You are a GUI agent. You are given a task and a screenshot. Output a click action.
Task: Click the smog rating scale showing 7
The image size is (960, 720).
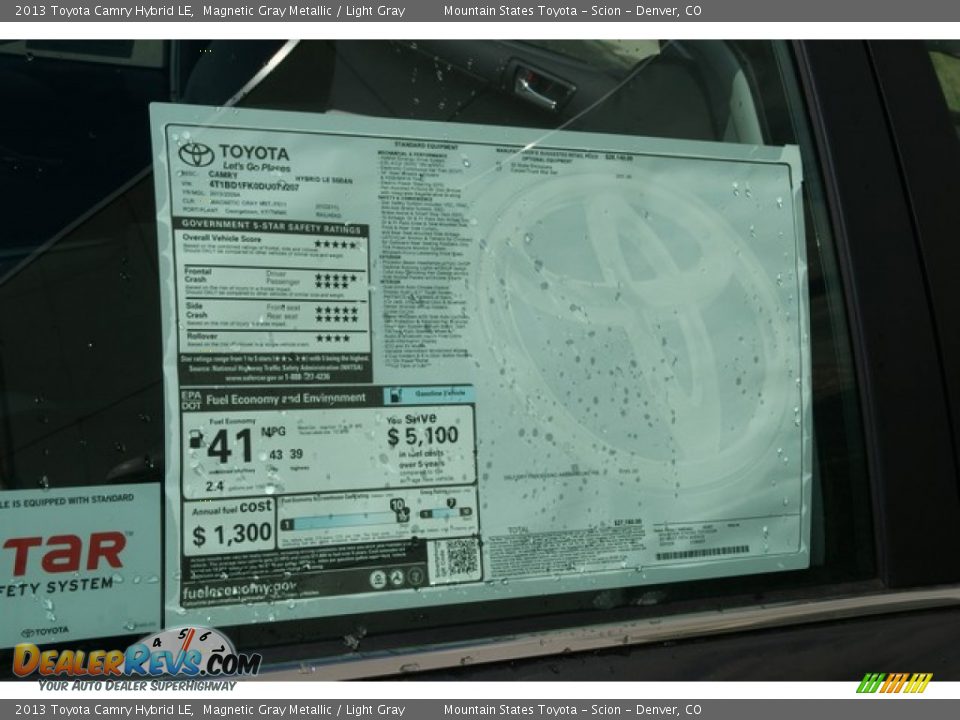[446, 509]
